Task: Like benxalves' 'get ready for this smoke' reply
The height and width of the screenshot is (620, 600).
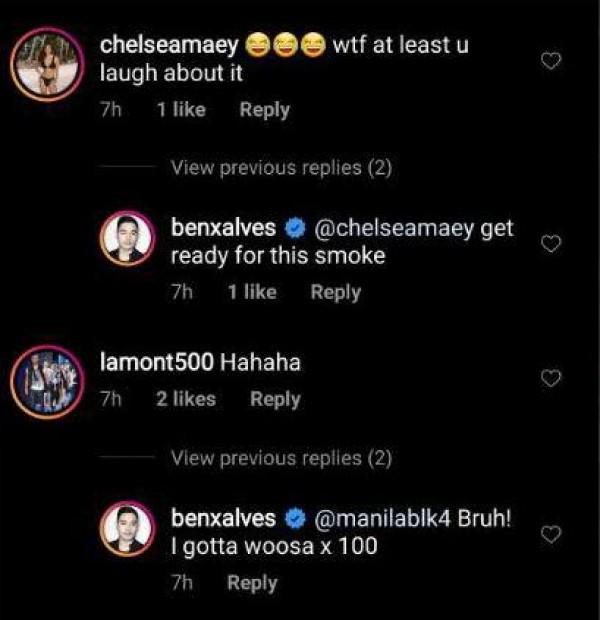Action: [x=551, y=244]
